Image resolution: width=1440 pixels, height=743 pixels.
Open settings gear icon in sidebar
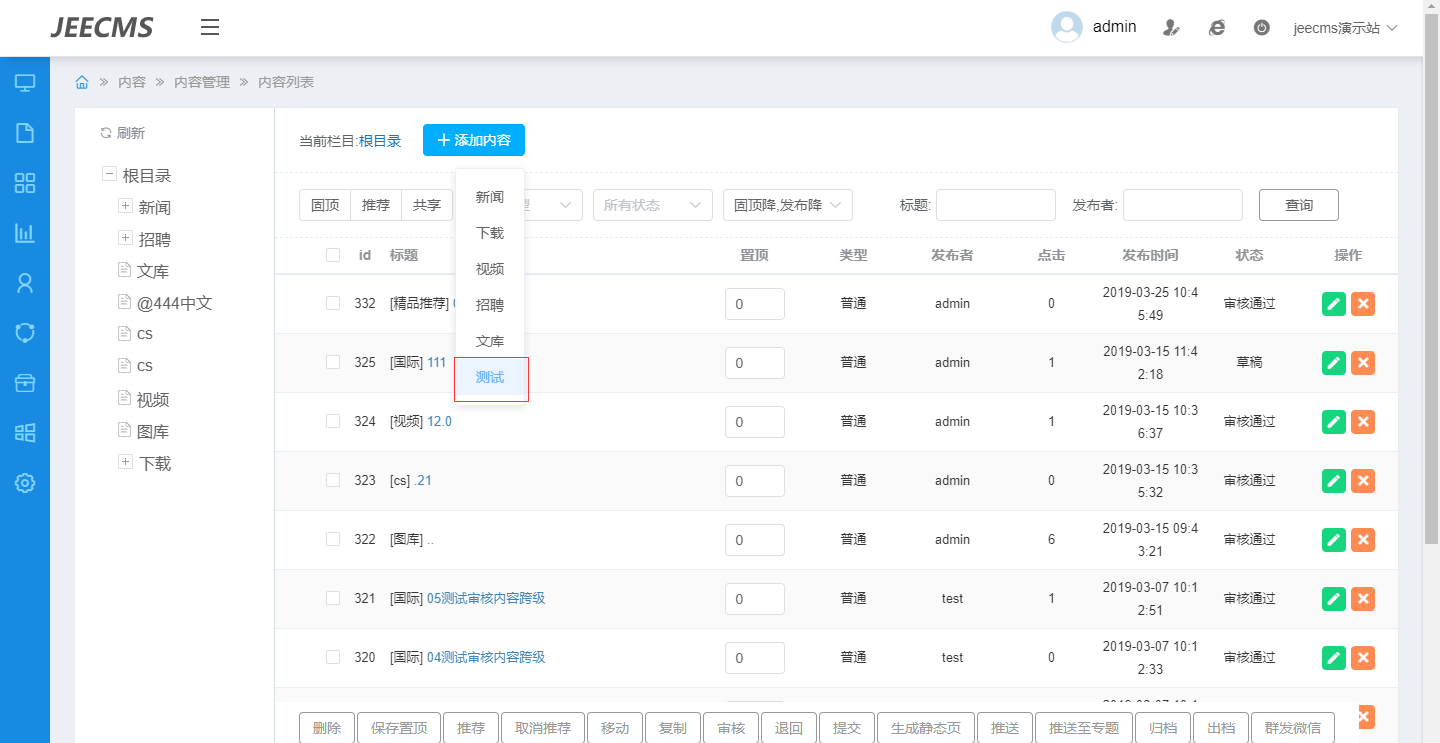coord(25,483)
